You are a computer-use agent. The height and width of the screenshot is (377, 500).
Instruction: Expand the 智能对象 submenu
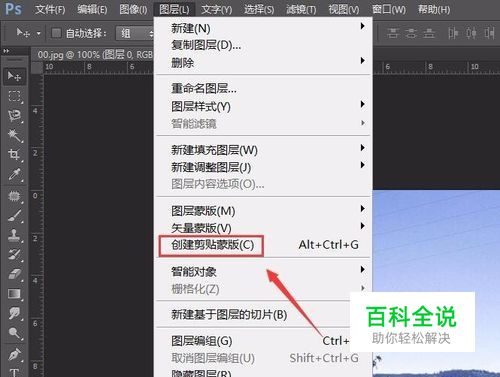pos(362,269)
